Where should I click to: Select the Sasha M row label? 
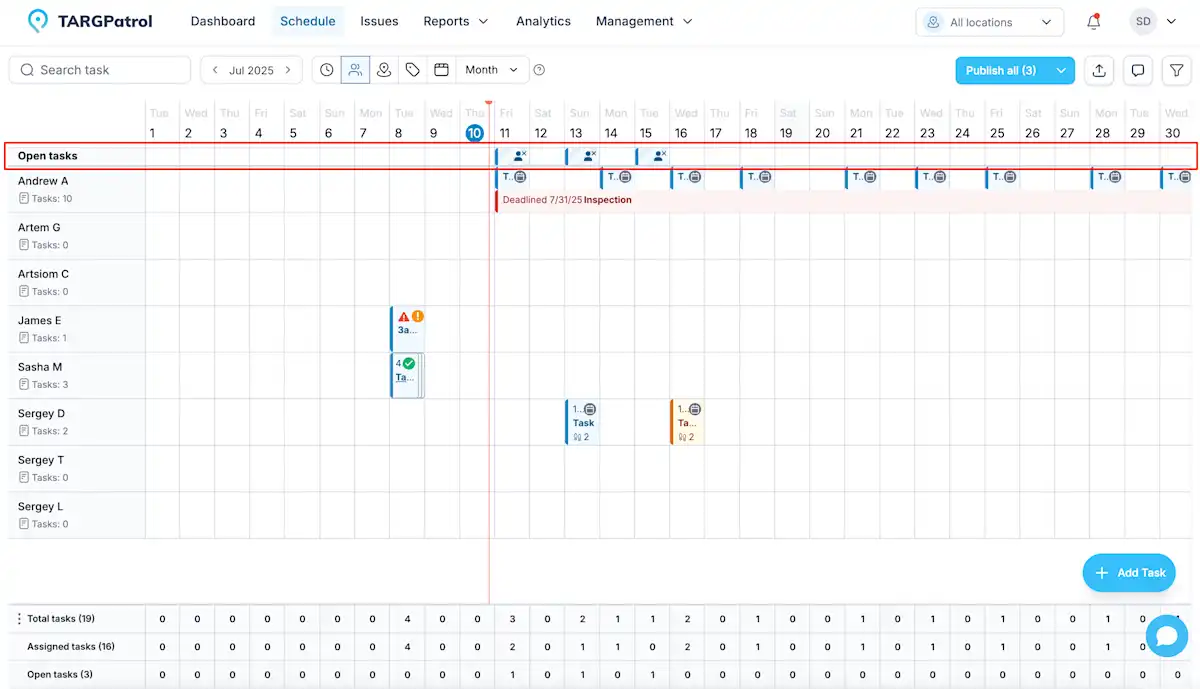40,367
